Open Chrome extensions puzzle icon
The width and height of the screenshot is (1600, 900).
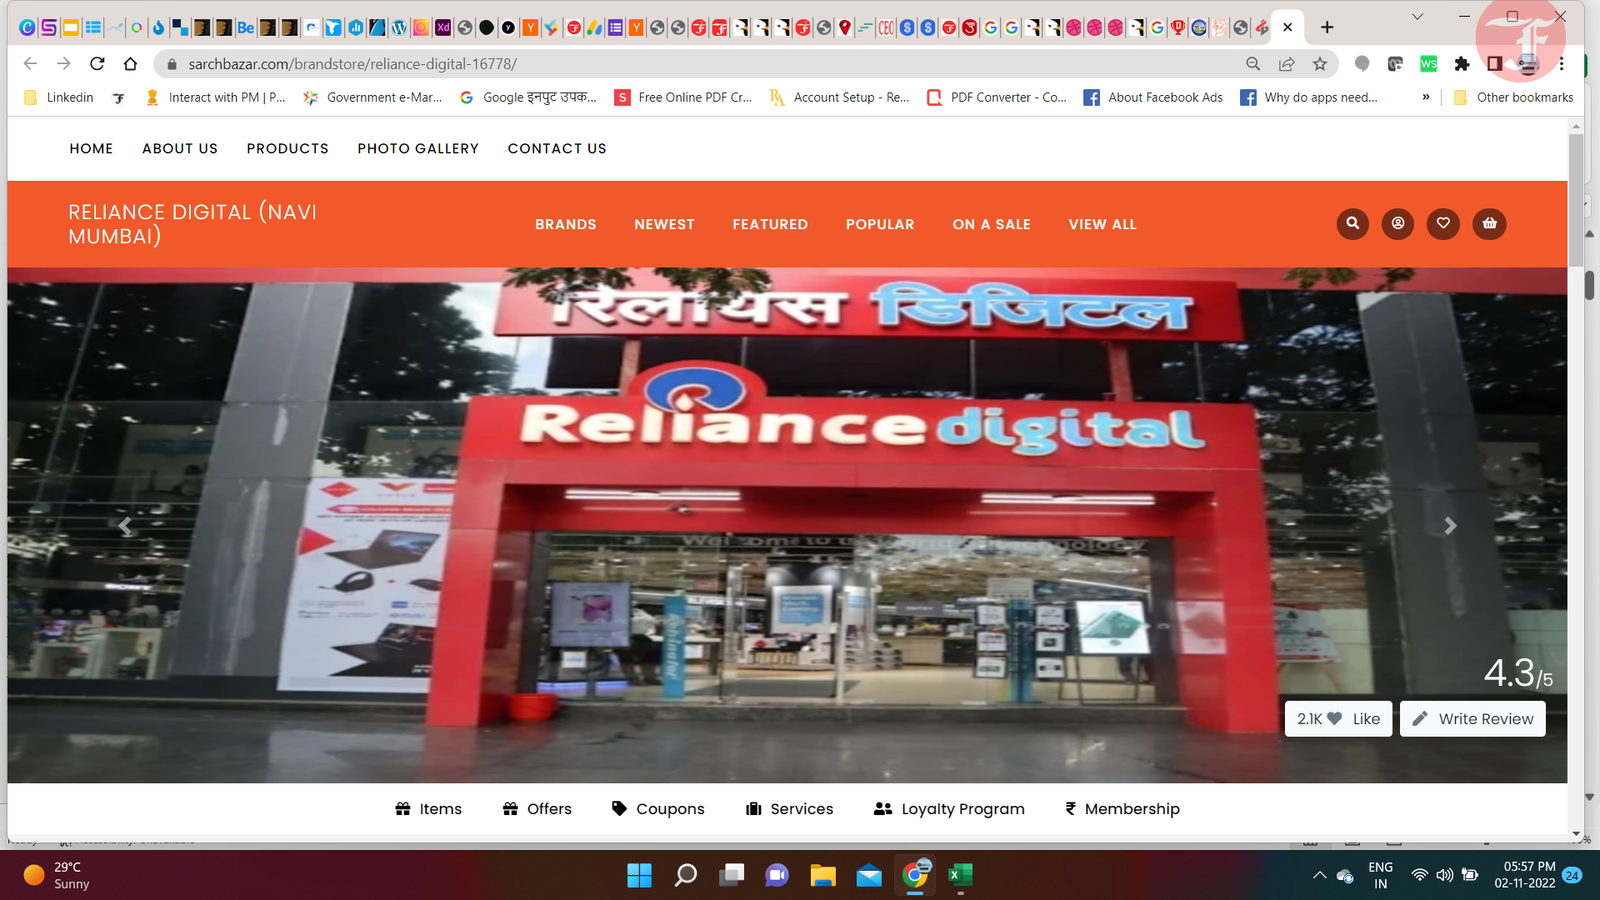1462,64
